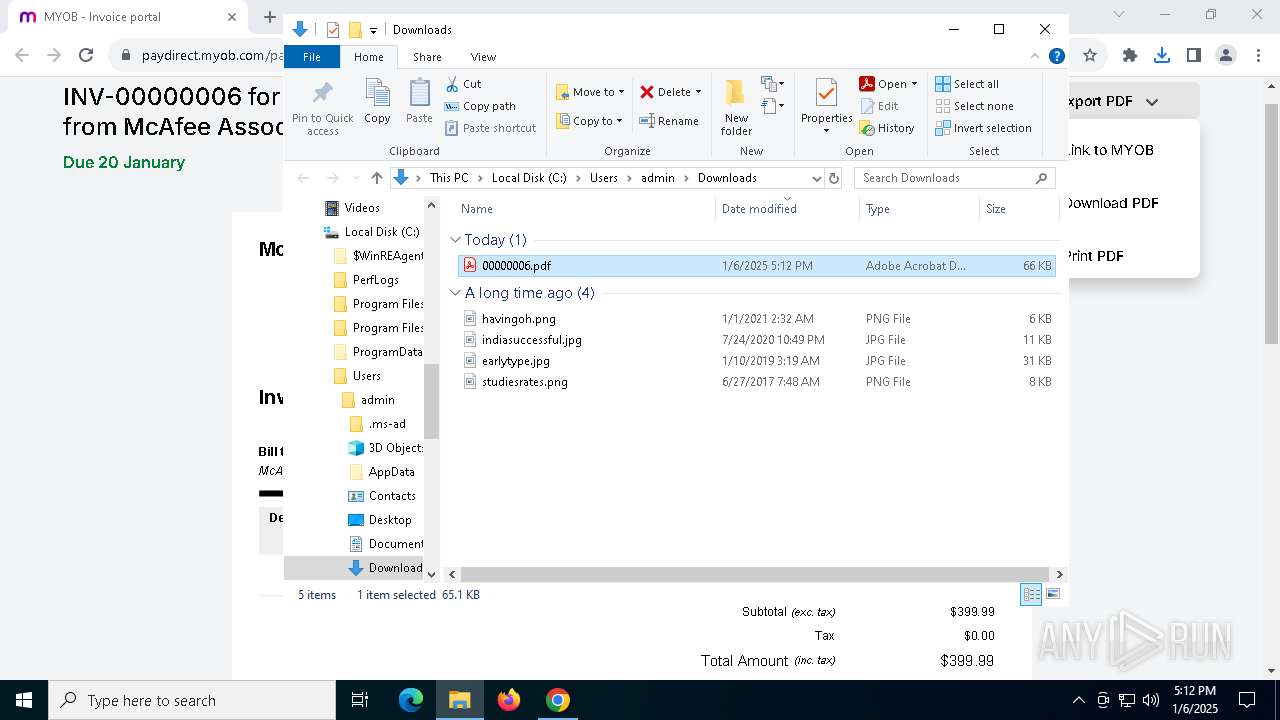Collapse the ribbon with chevron
This screenshot has height=720, width=1280.
1035,57
